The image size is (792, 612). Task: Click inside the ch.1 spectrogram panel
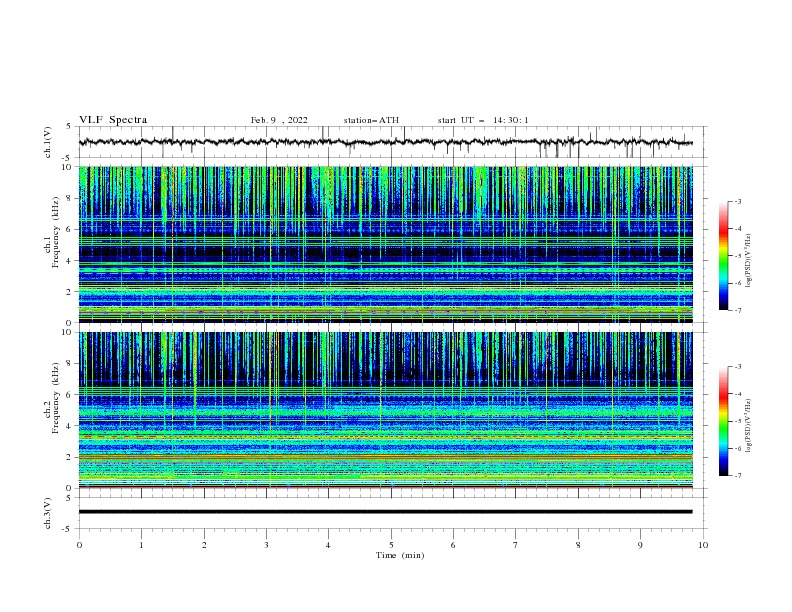click(385, 244)
